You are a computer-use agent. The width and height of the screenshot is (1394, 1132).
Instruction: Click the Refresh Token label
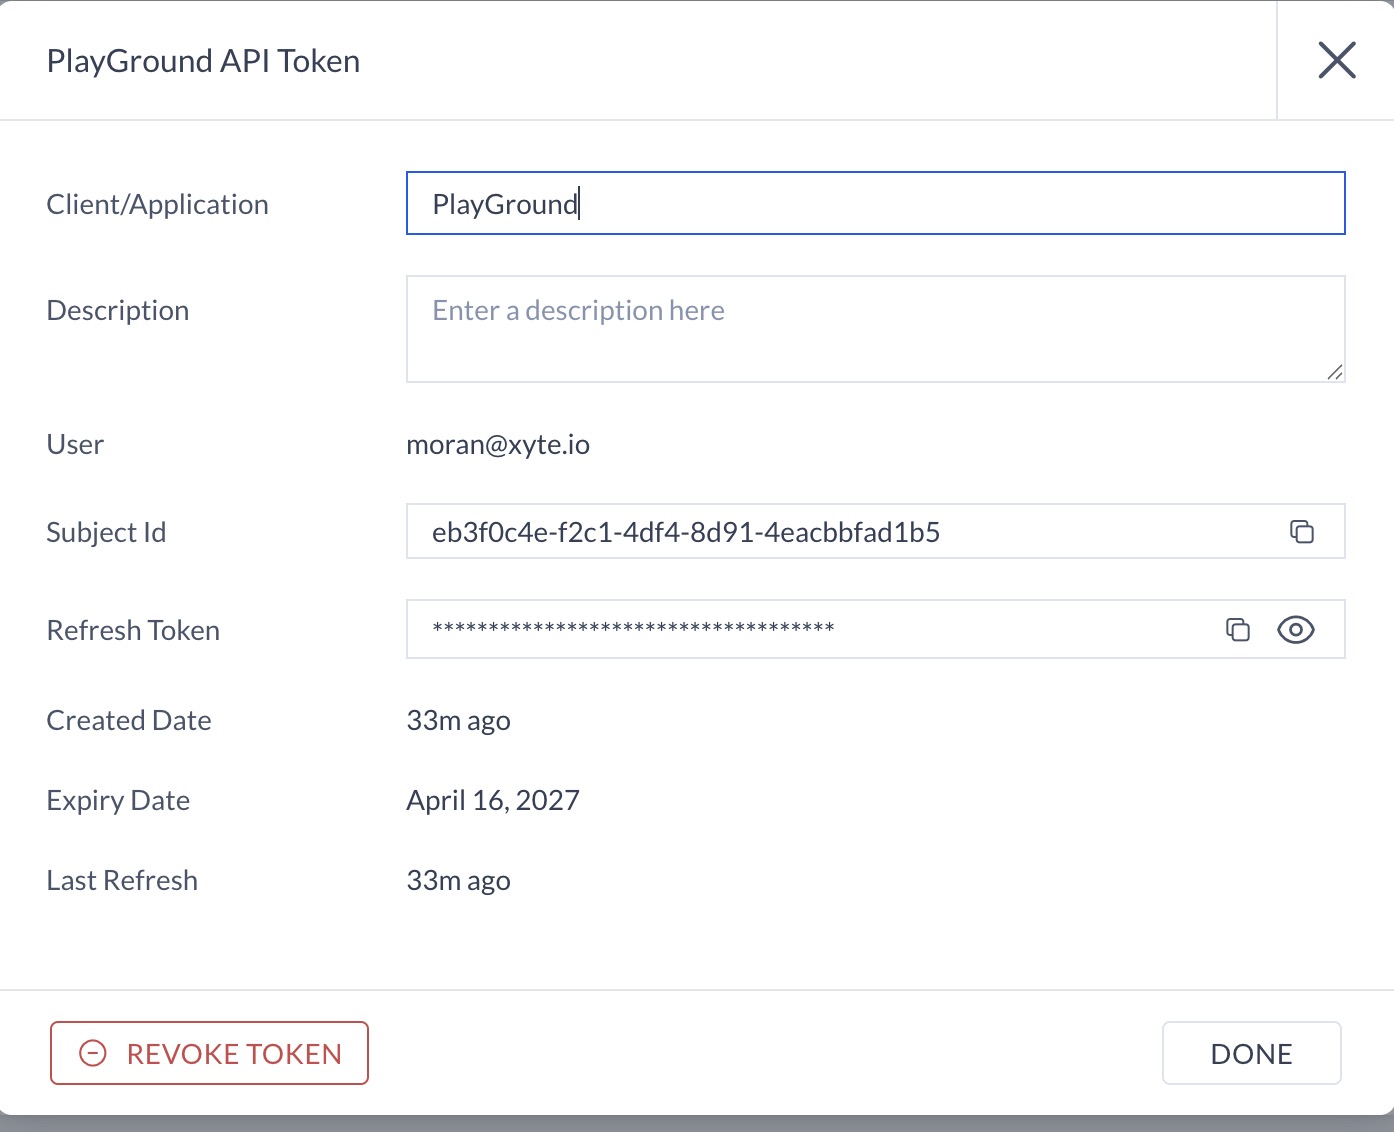point(133,630)
